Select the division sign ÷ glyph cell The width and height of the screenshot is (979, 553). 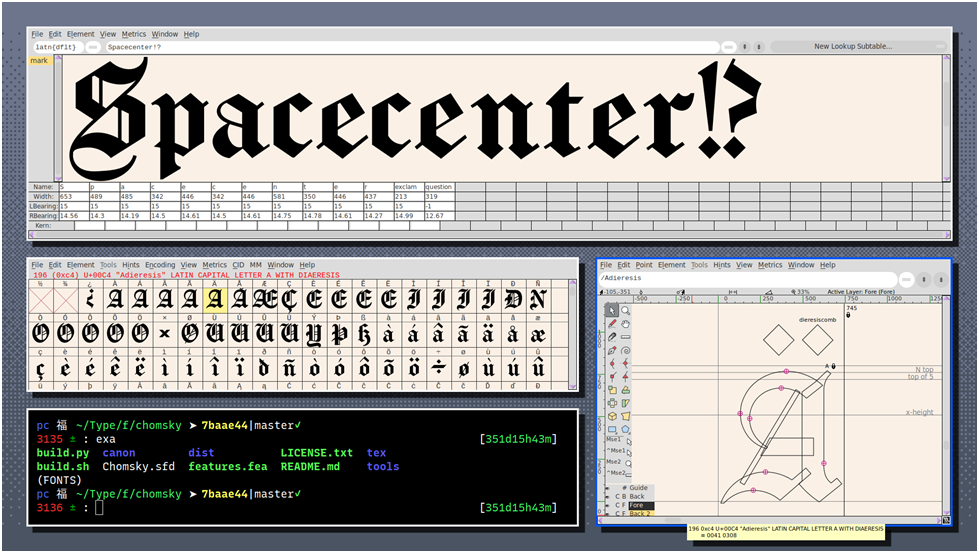pos(438,368)
